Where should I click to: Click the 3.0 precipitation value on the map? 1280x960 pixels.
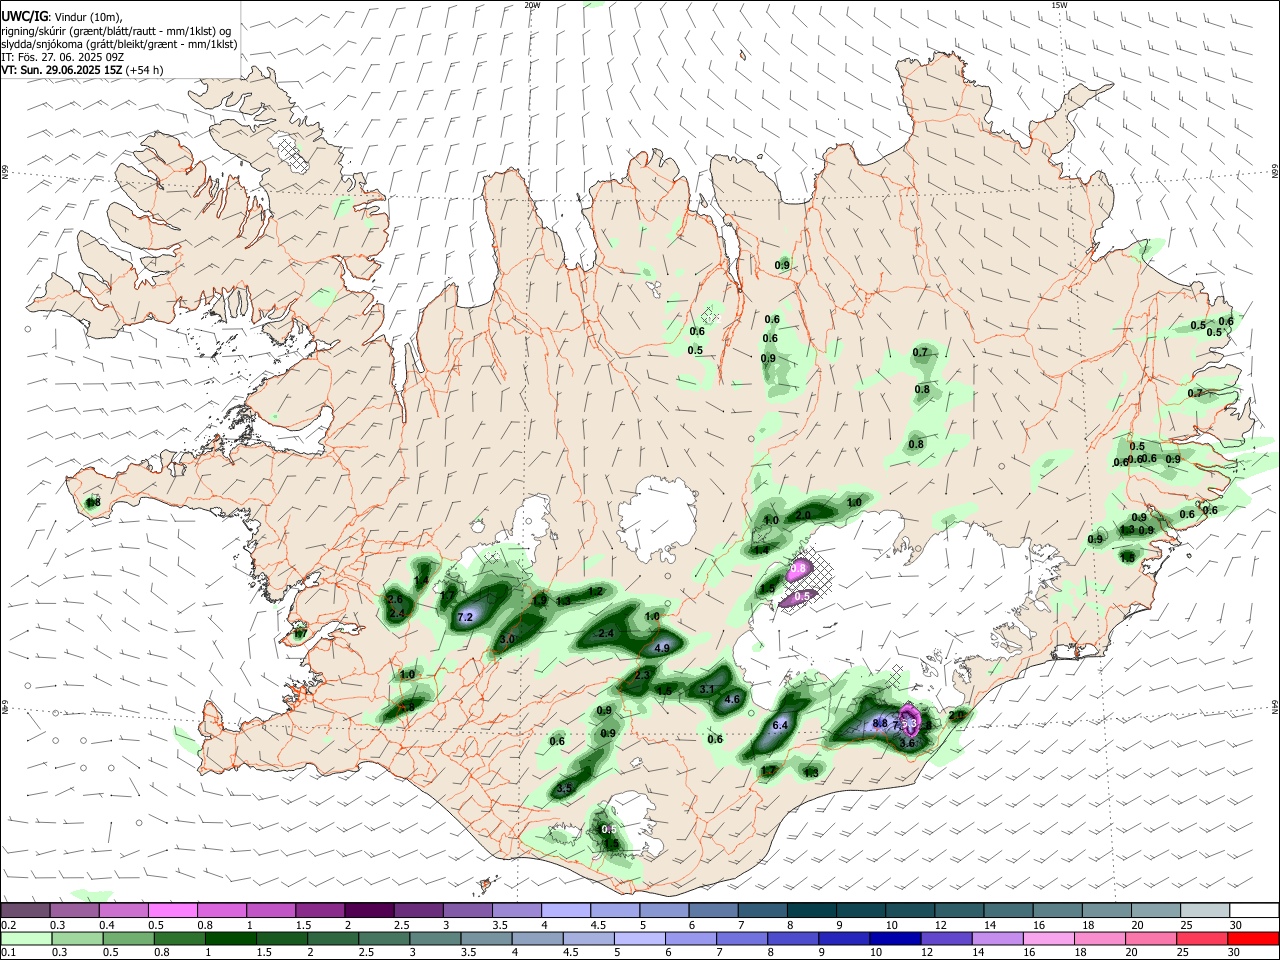[x=507, y=639]
